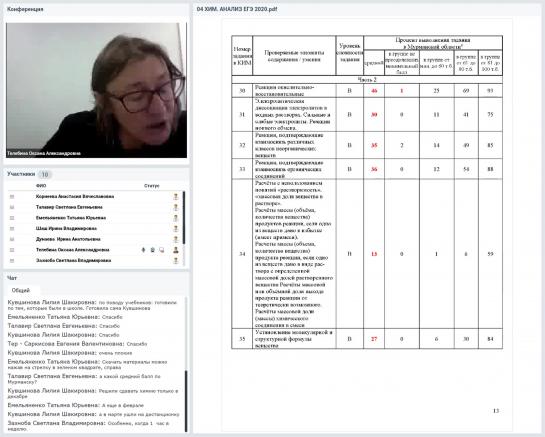Select the 04 ХИМ. АНАЛИЗ ЕГЭ 2020.pdf title

[x=237, y=9]
